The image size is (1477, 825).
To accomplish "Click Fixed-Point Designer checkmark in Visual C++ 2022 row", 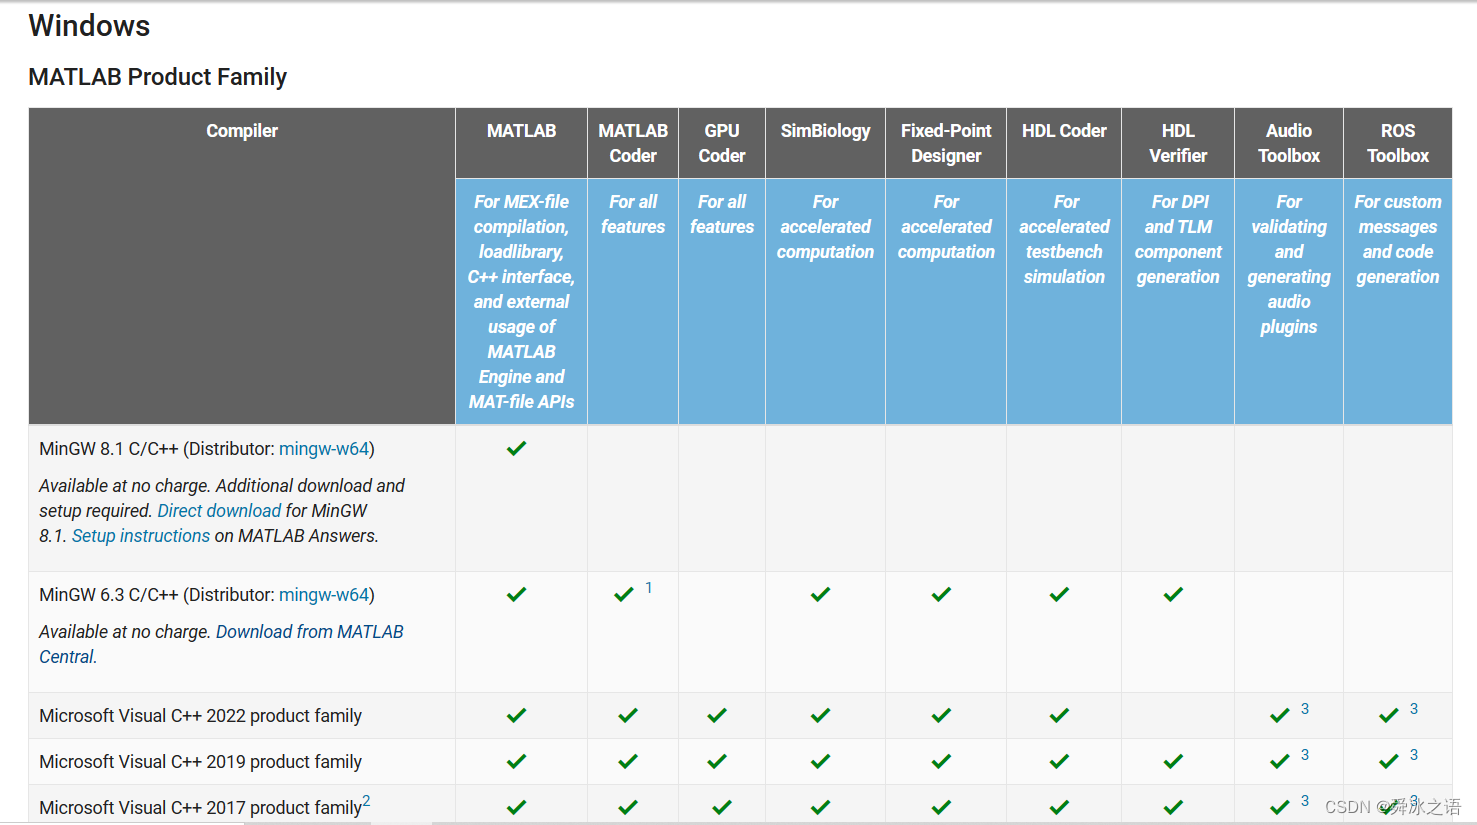I will 941,715.
